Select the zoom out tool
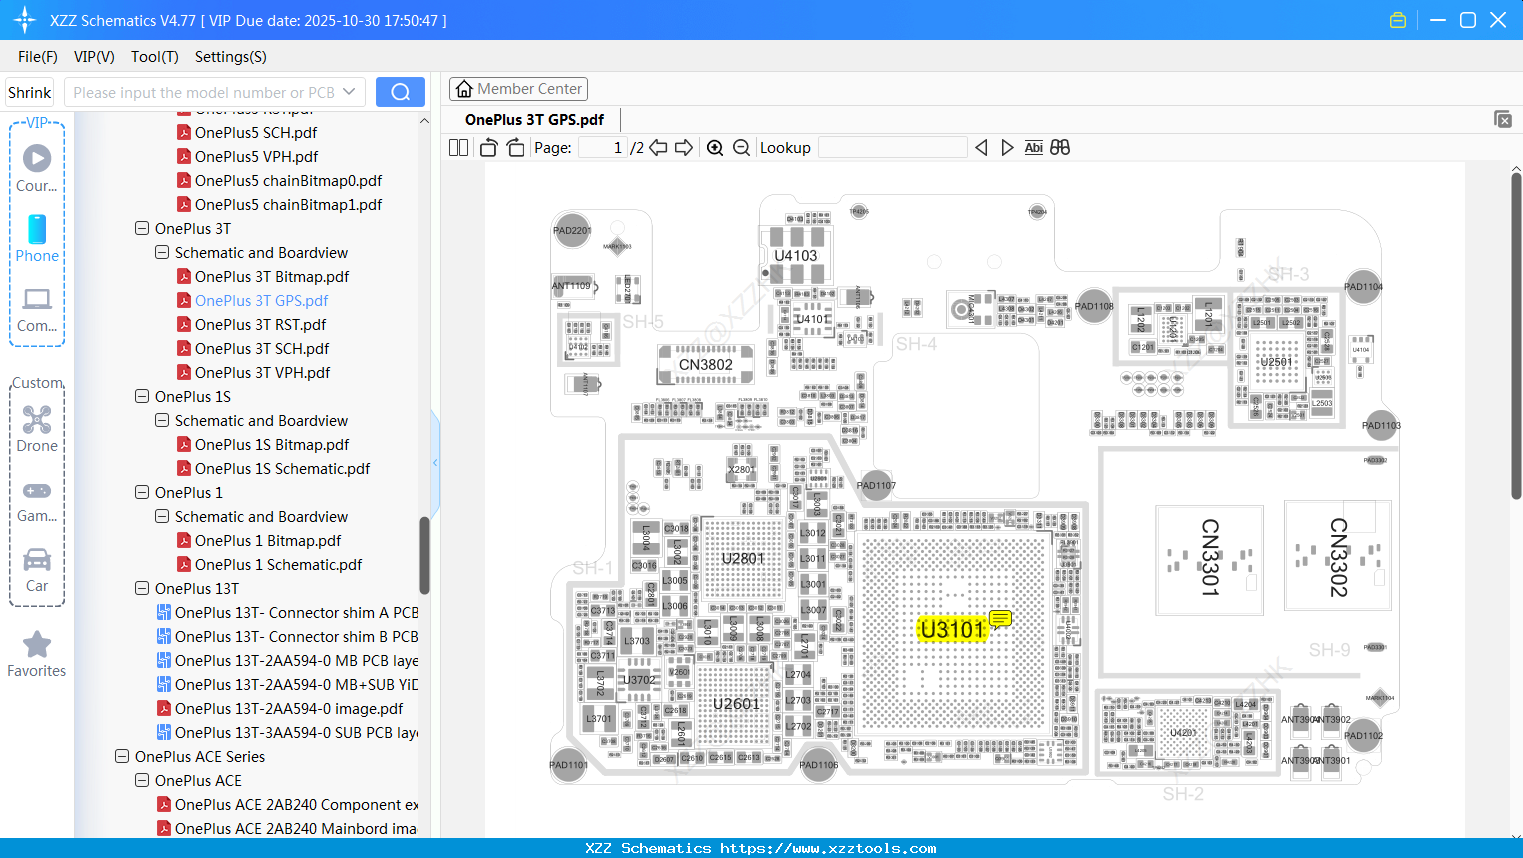 click(741, 147)
